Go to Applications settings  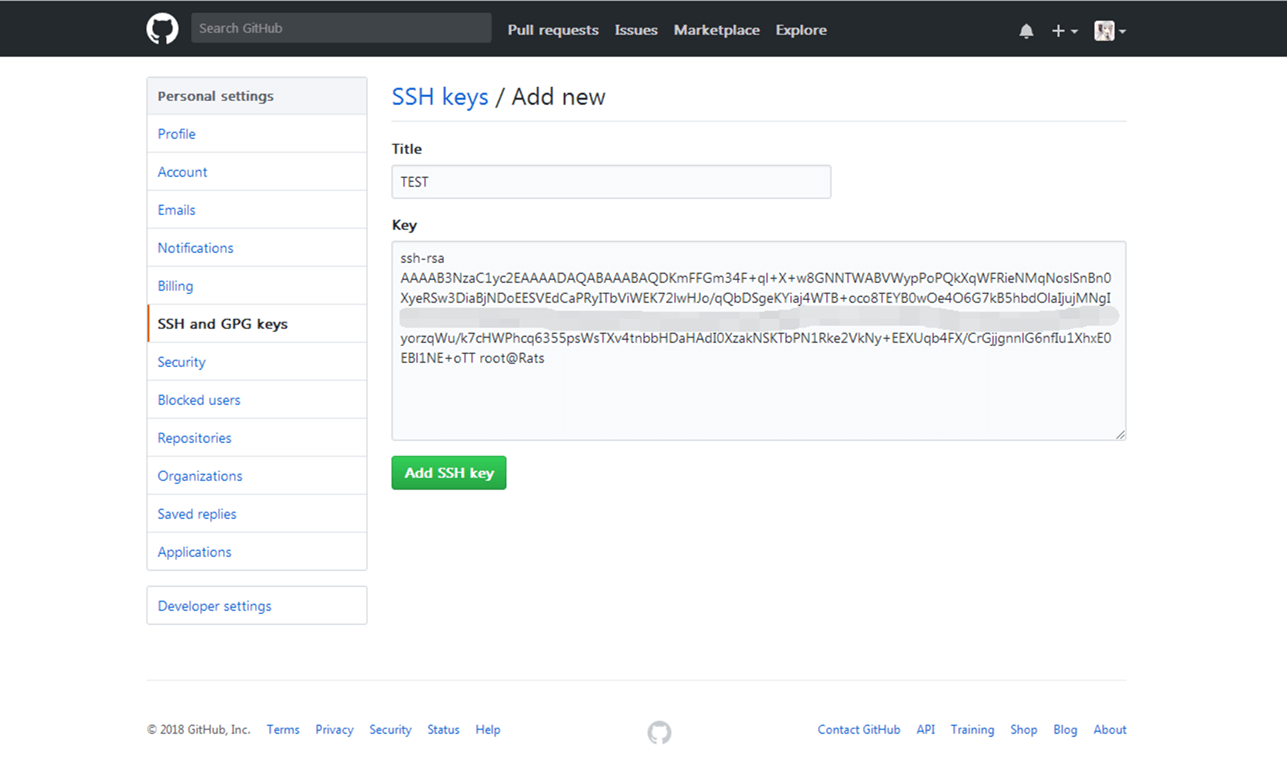tap(257, 552)
